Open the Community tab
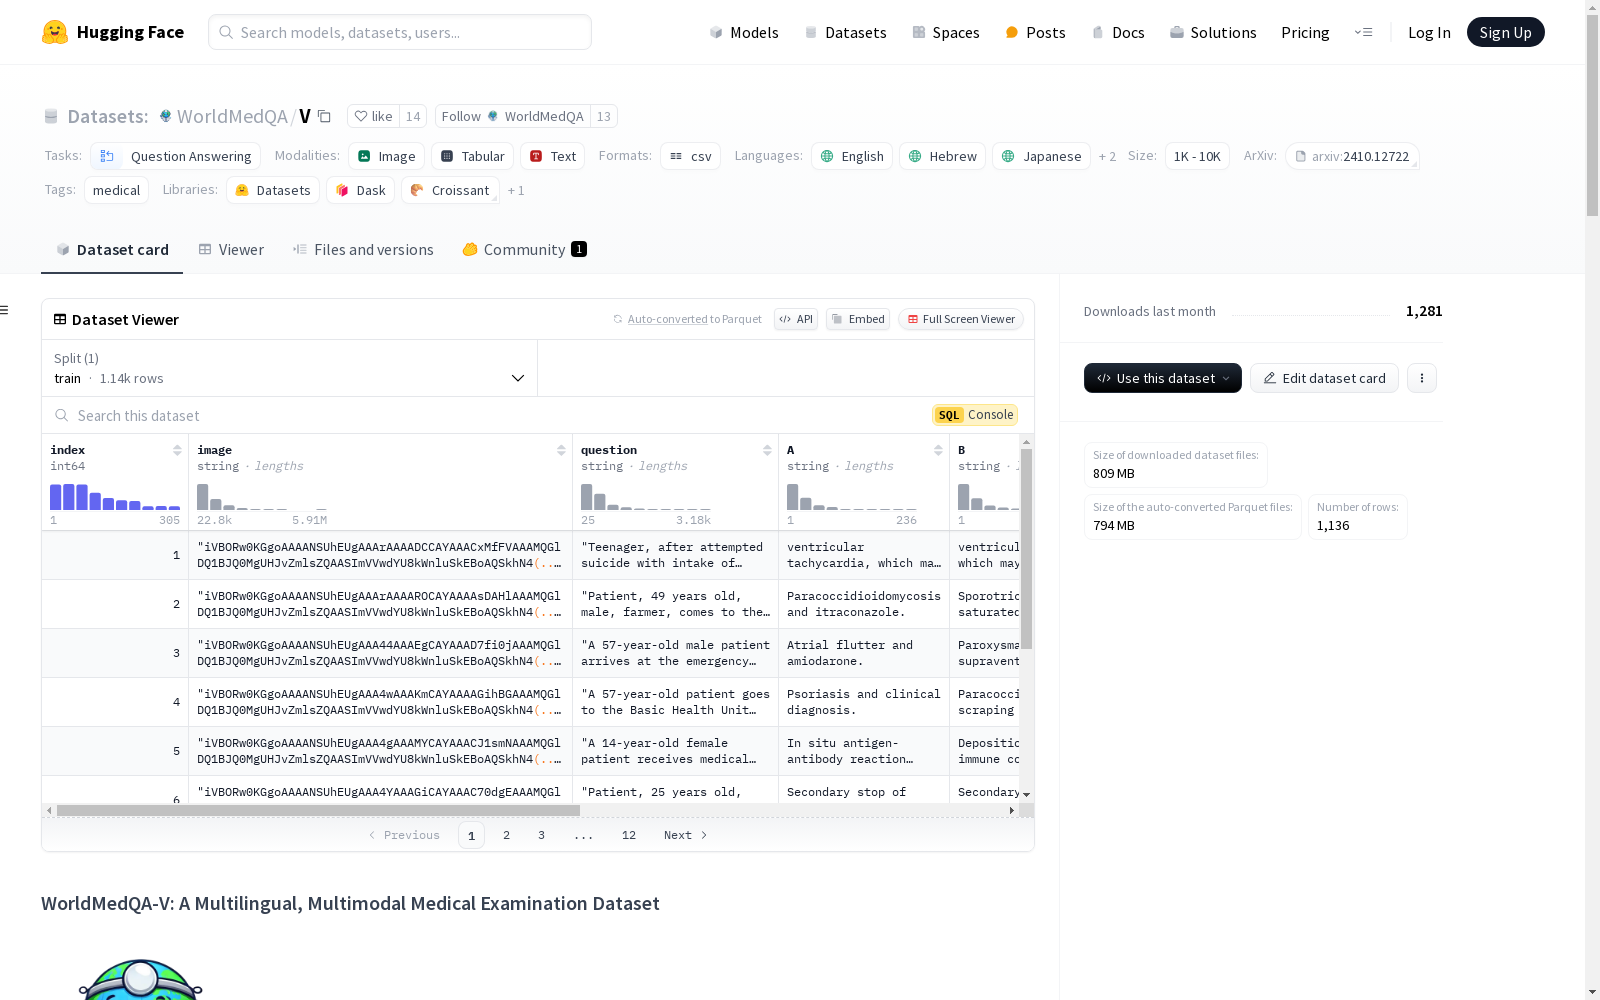1600x1000 pixels. pyautogui.click(x=524, y=250)
